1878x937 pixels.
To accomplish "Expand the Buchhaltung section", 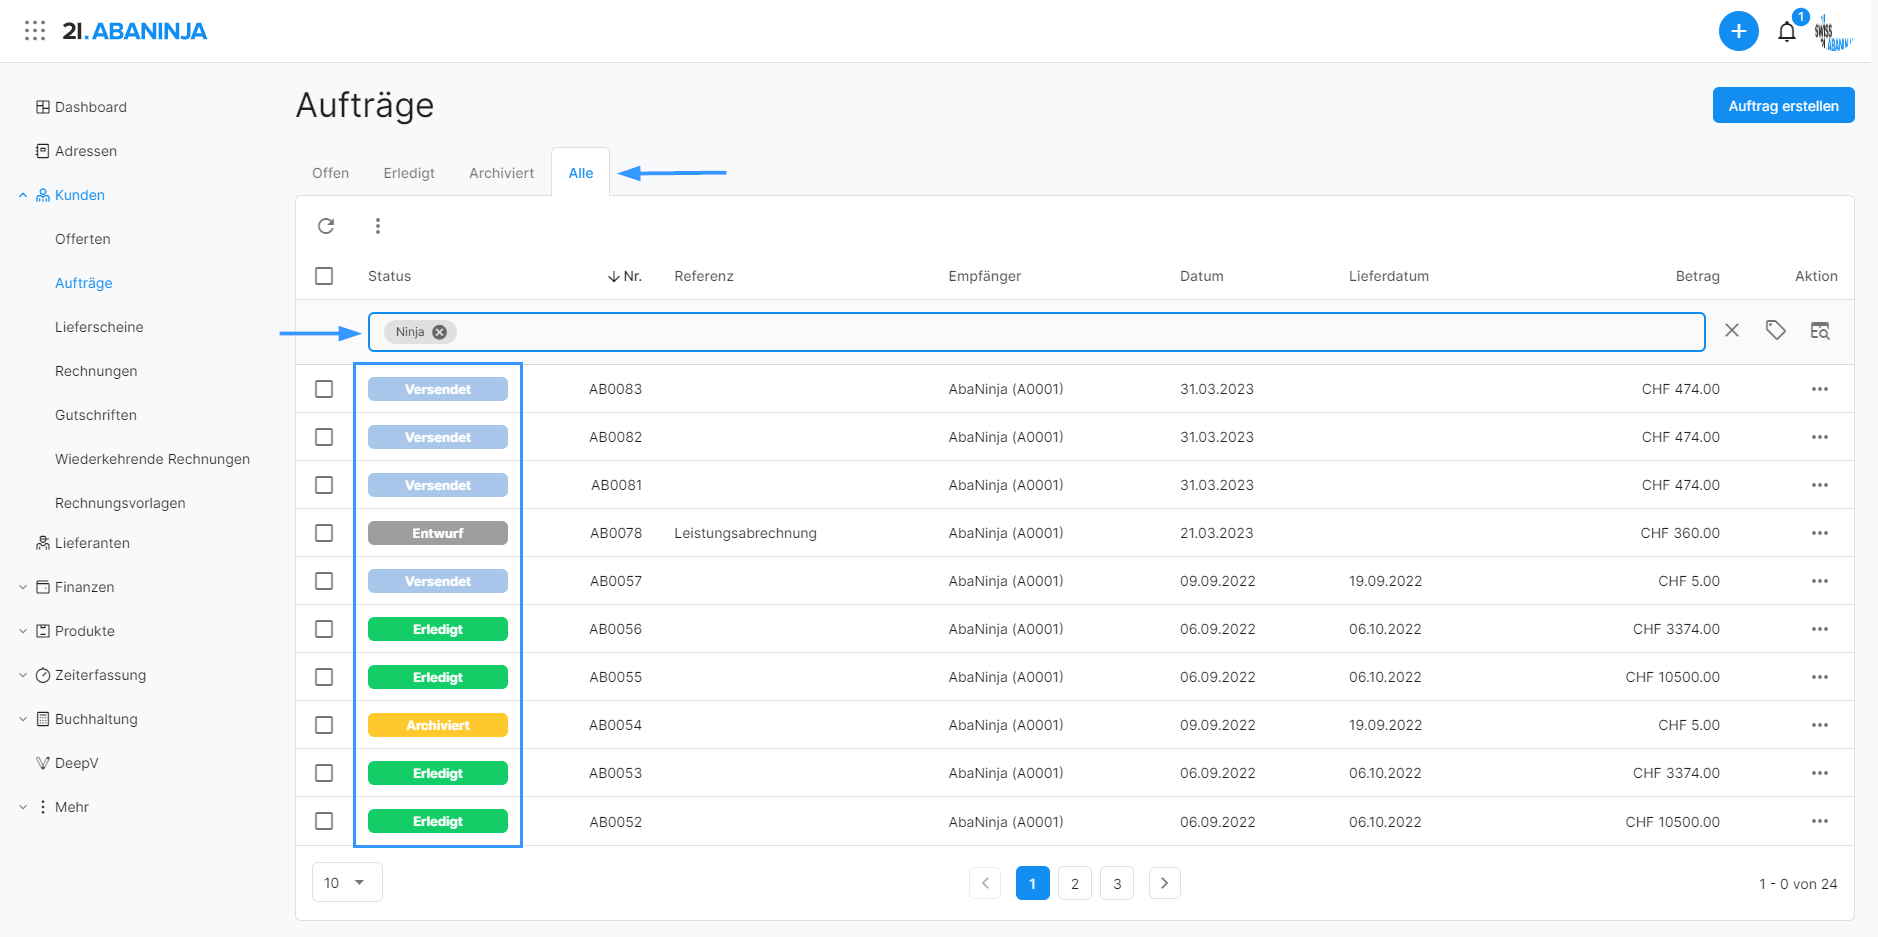I will tap(23, 719).
